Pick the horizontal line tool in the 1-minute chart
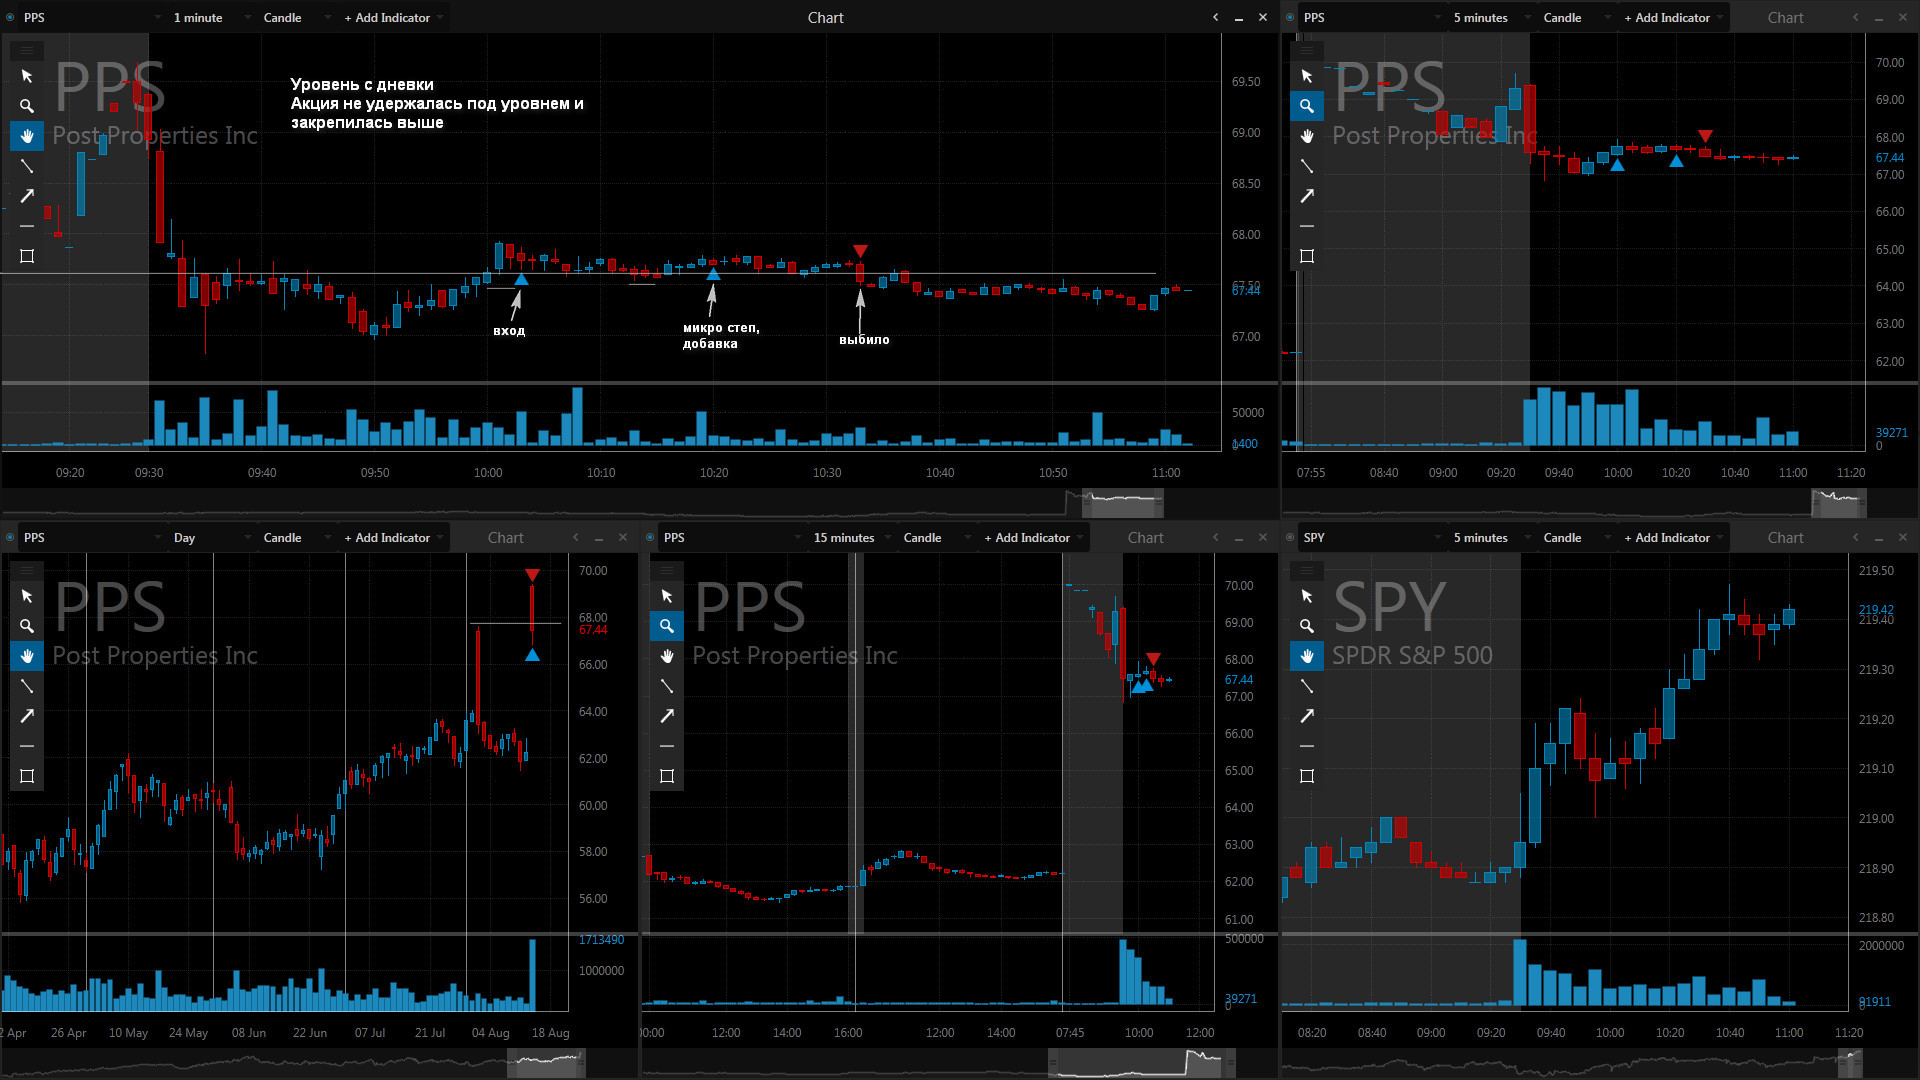Screen dimensions: 1920x1080 27,226
